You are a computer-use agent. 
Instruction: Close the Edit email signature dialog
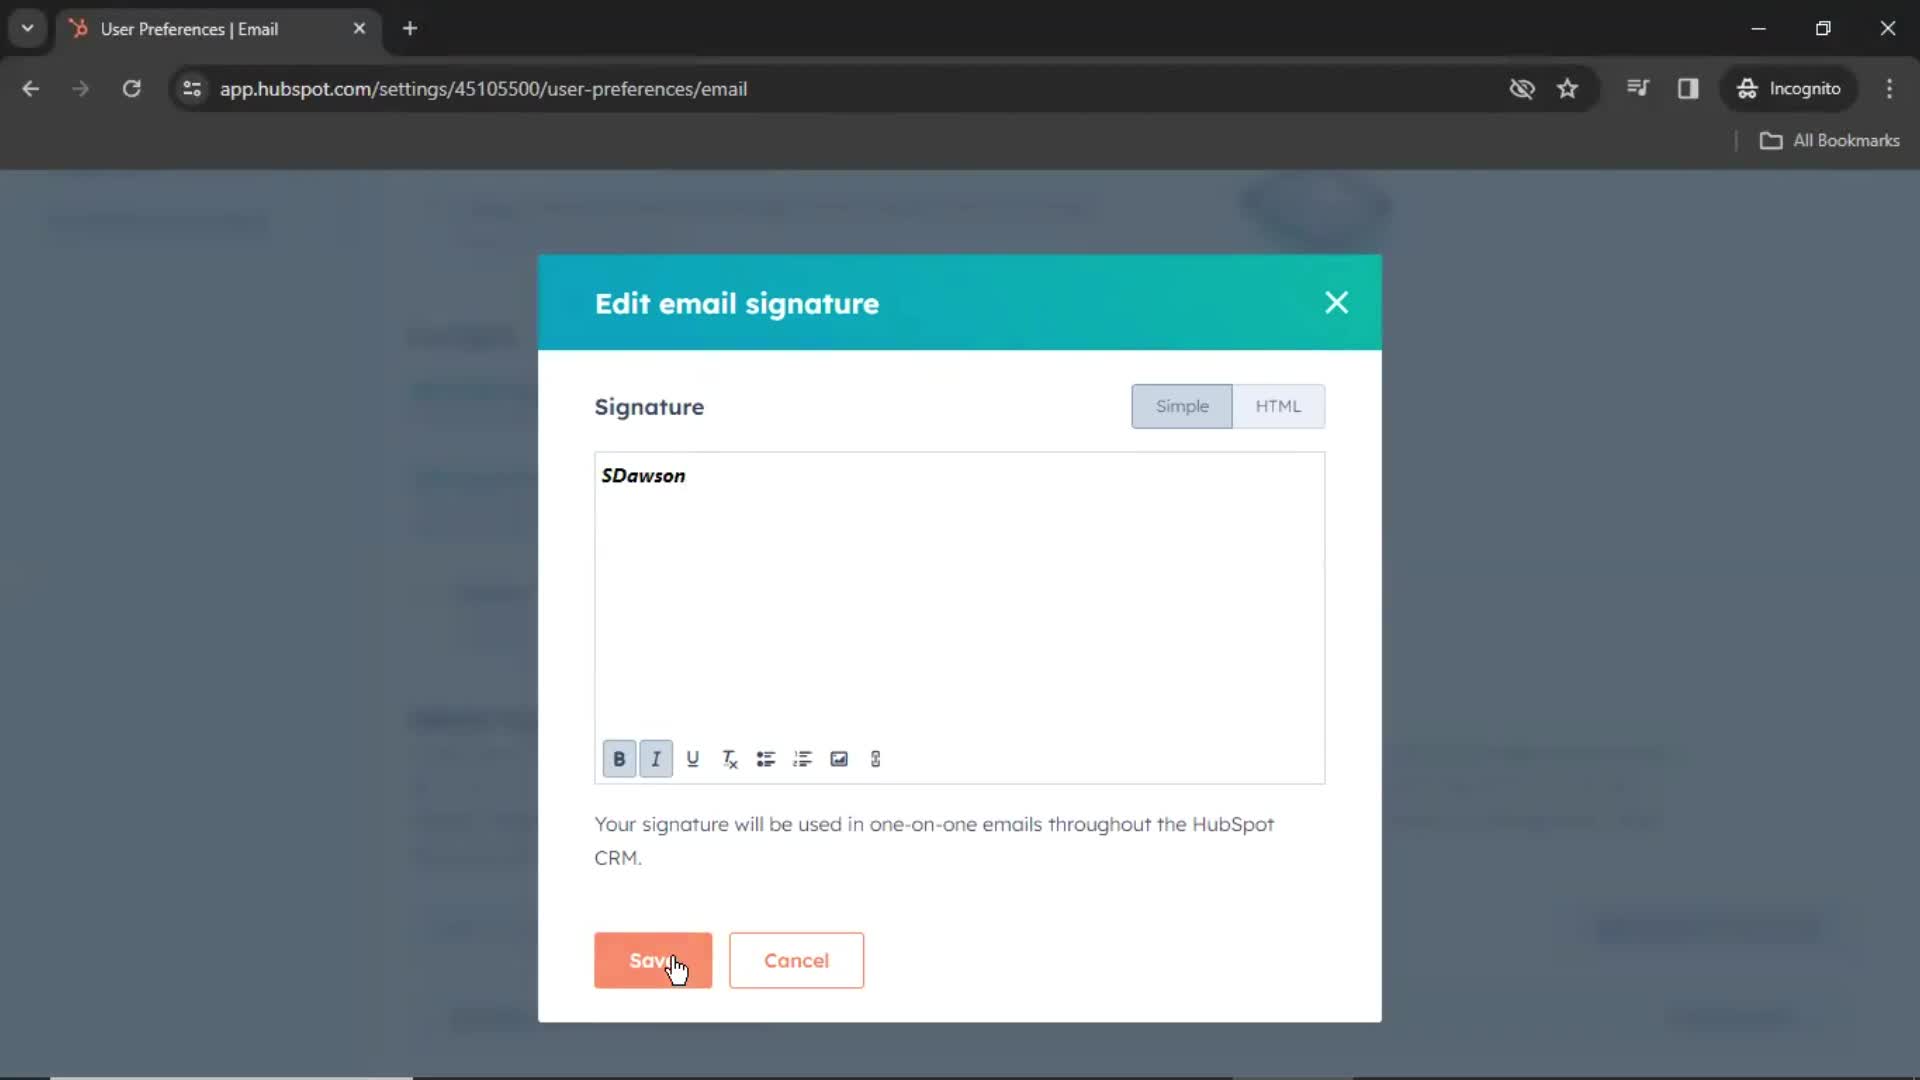point(1336,302)
